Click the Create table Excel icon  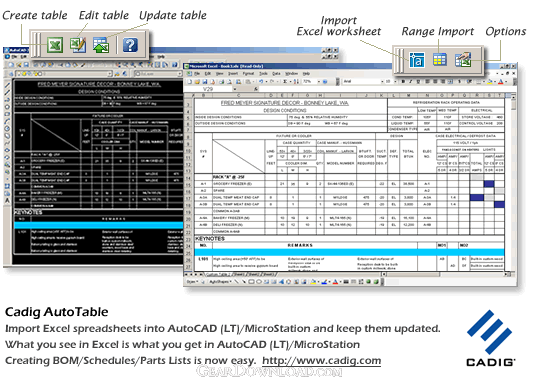tap(55, 45)
